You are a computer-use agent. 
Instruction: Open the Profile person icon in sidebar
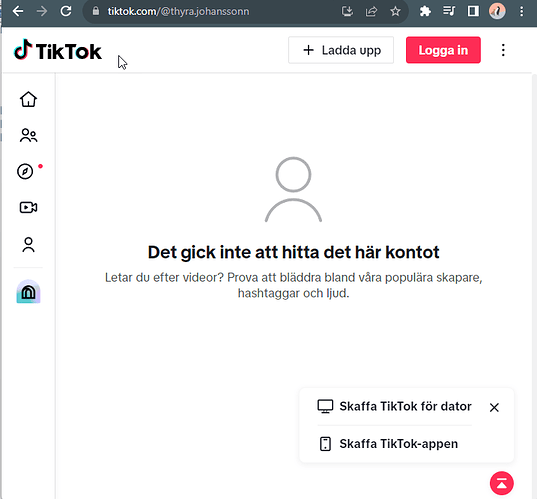(28, 245)
